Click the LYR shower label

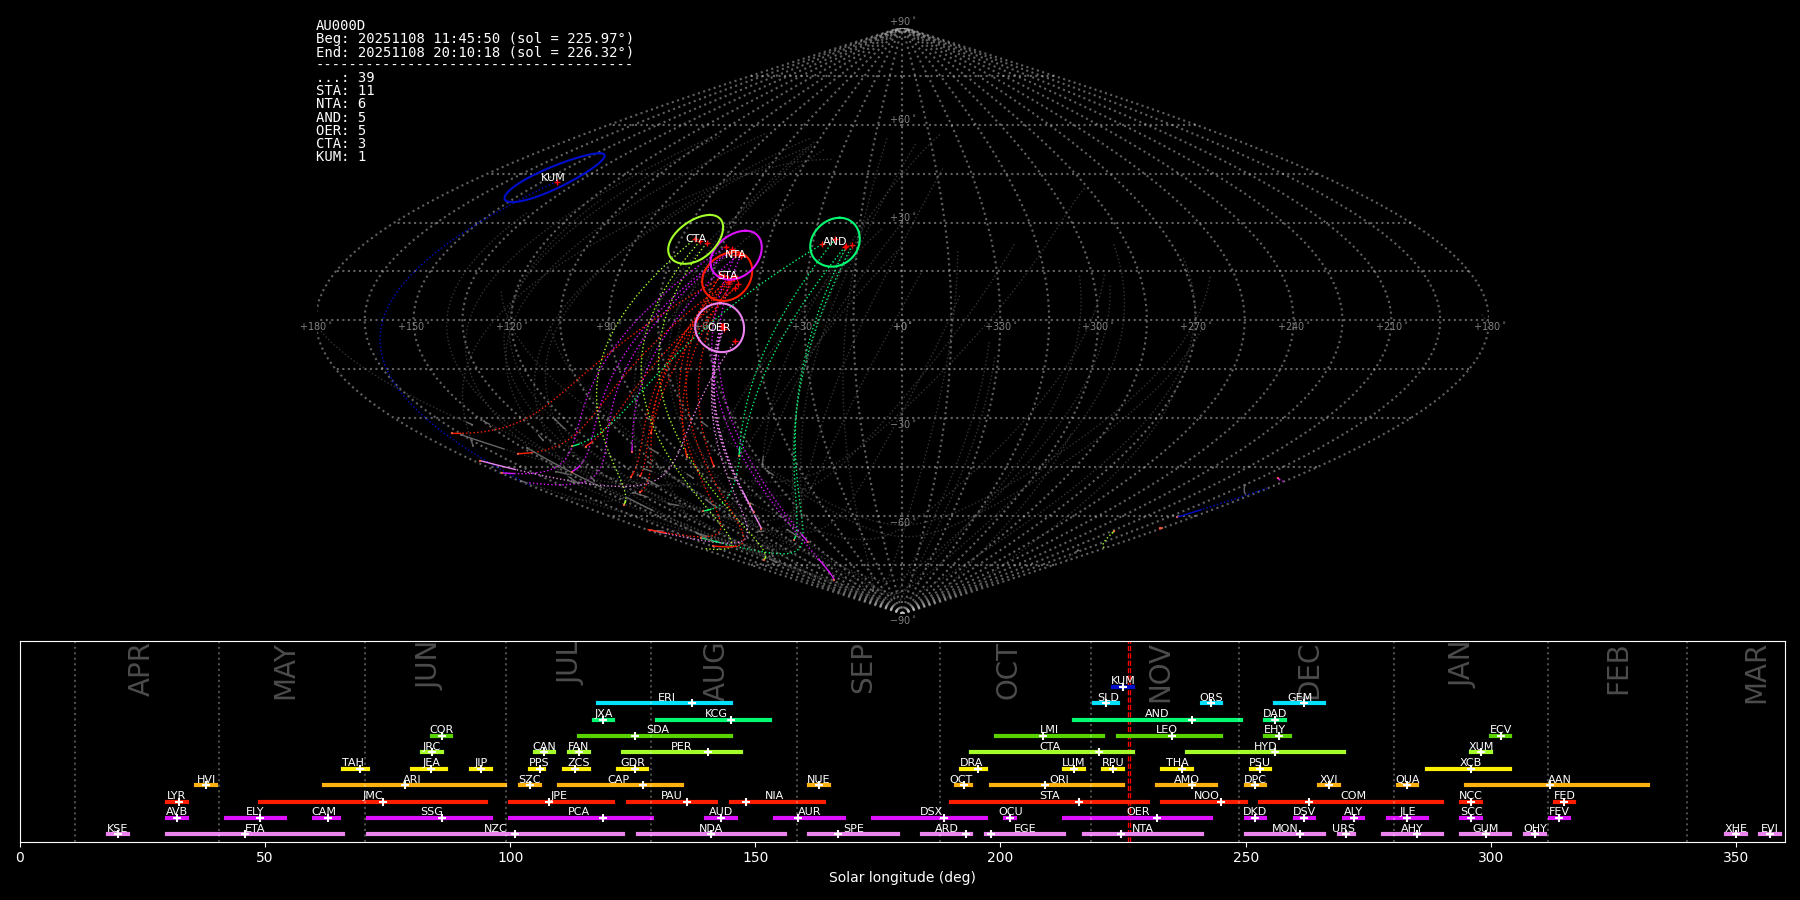pyautogui.click(x=176, y=796)
